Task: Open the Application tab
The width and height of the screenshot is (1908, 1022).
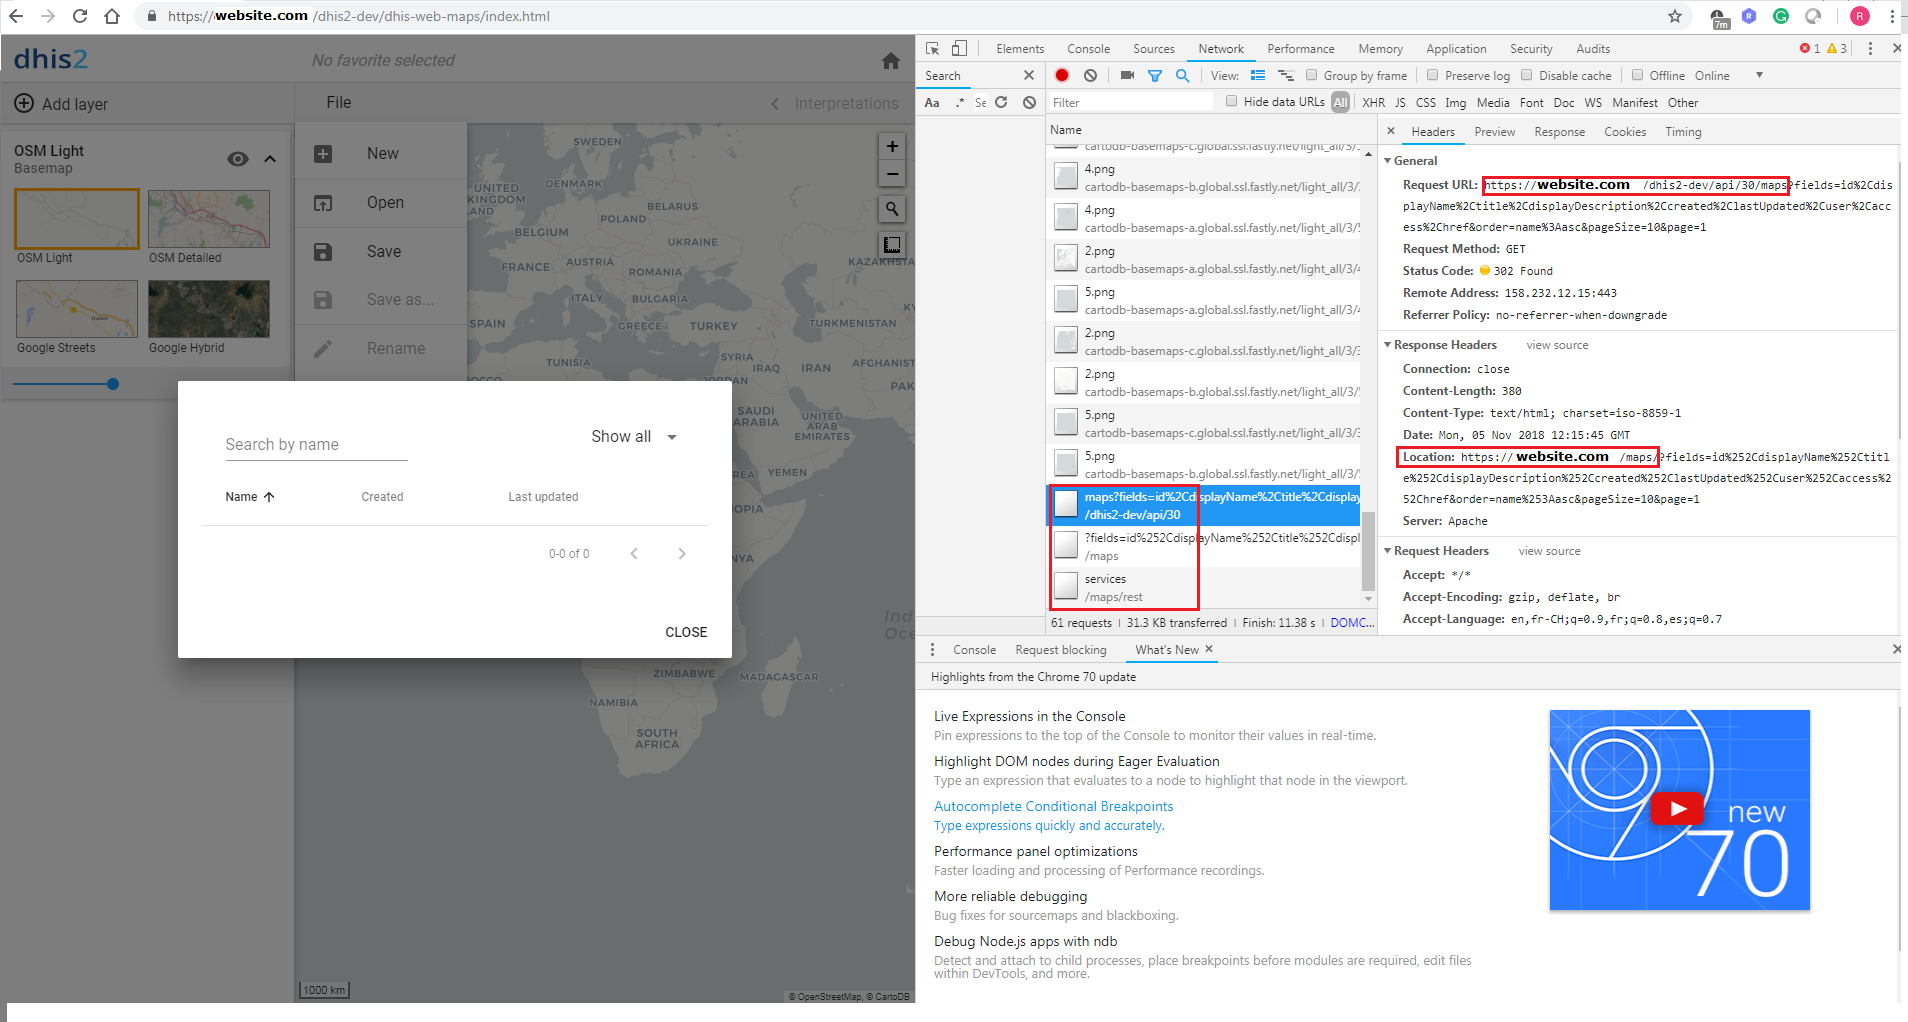Action: click(1456, 49)
